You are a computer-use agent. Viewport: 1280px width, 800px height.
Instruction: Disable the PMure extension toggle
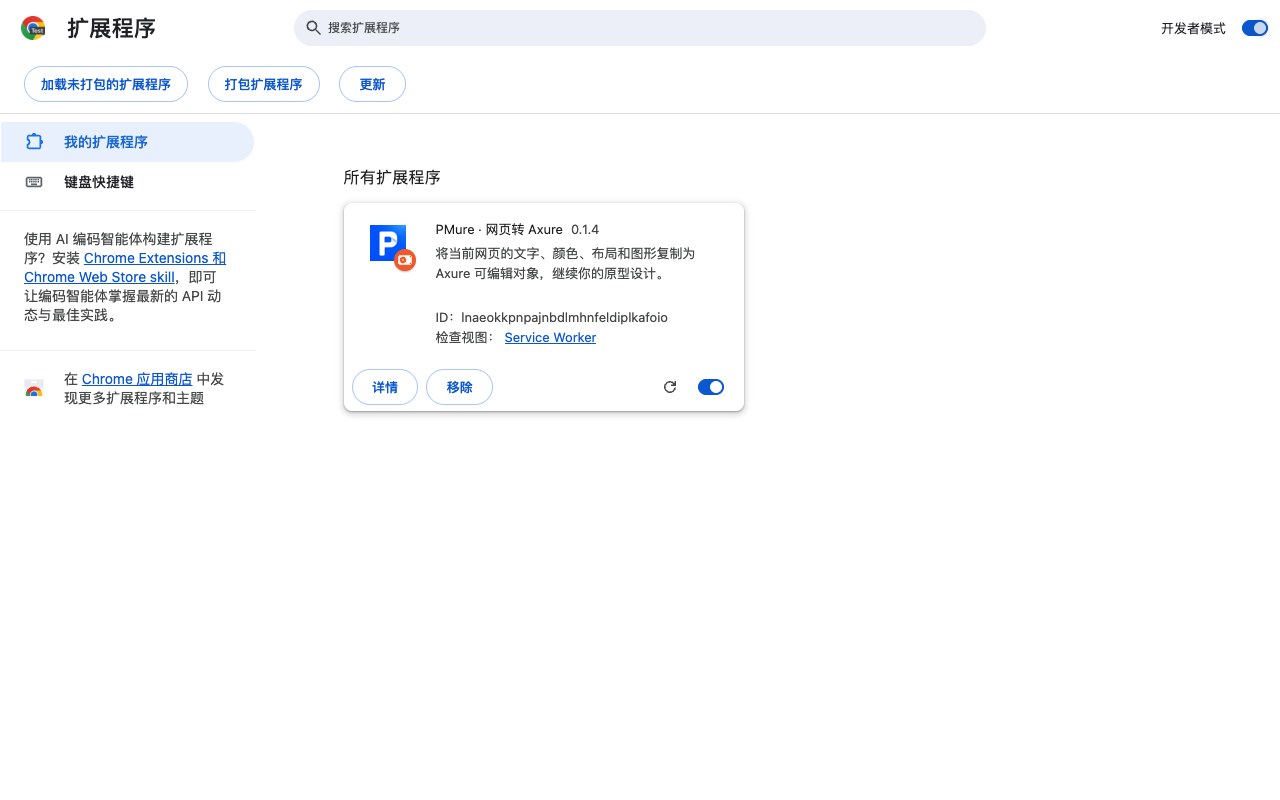[711, 387]
